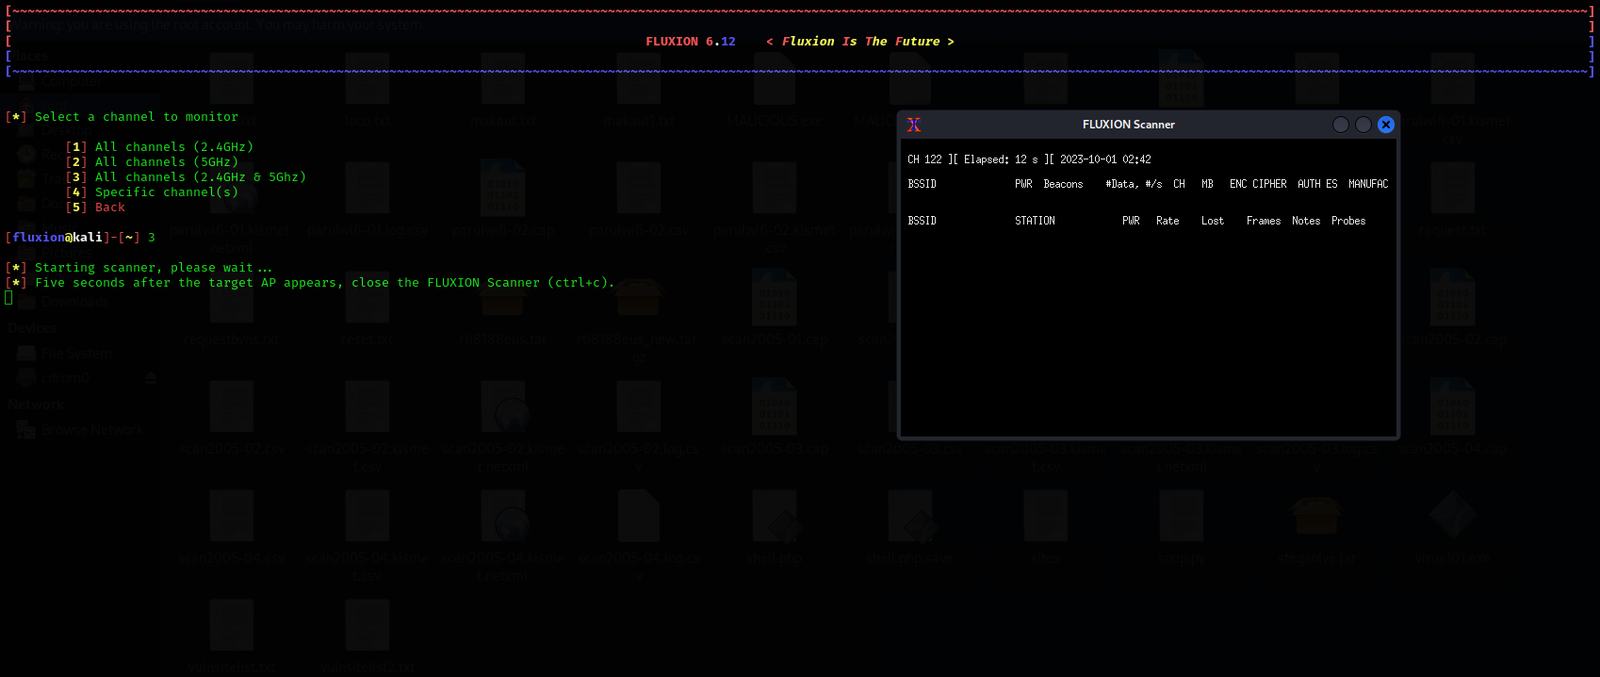Image resolution: width=1600 pixels, height=677 pixels.
Task: Click the FLUXION Scanner window title text
Action: [x=1128, y=125]
